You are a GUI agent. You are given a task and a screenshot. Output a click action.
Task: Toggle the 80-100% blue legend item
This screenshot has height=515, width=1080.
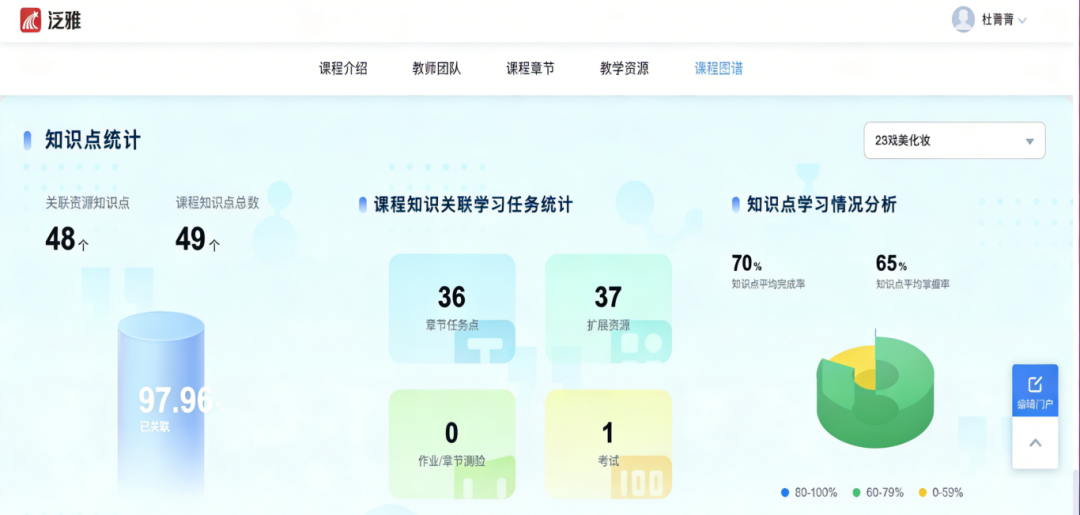[x=809, y=493]
